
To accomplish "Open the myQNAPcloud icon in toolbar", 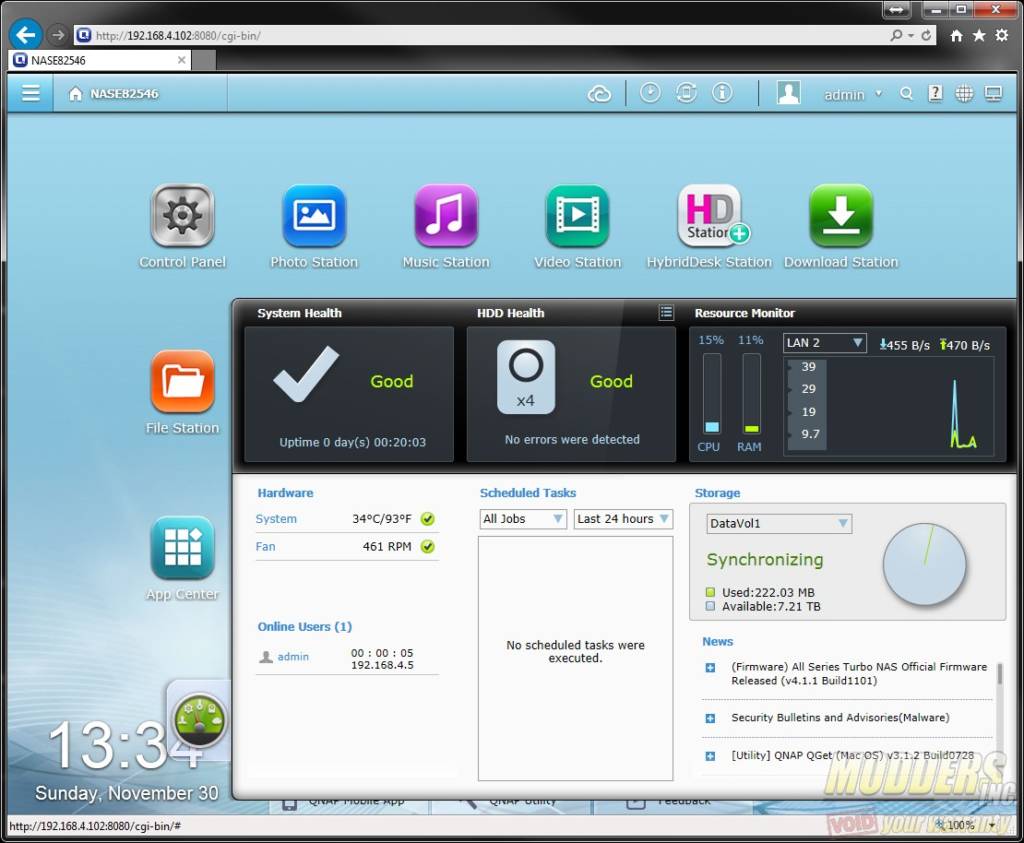I will pyautogui.click(x=599, y=94).
